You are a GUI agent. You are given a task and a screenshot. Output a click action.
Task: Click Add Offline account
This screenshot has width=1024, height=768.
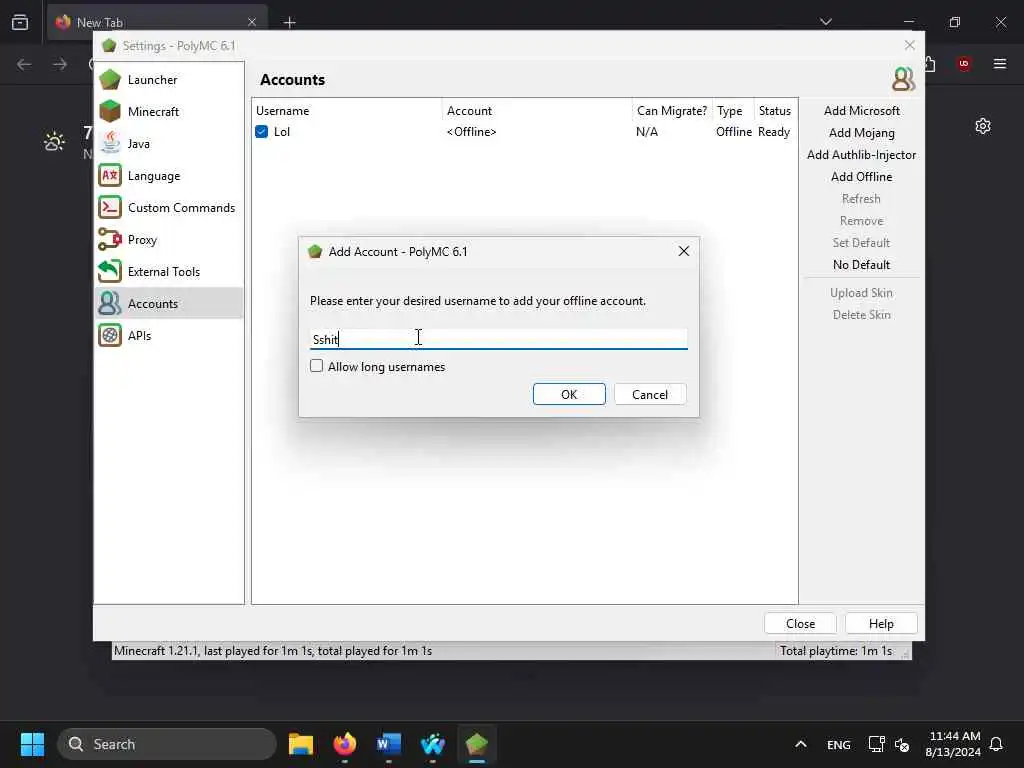coord(861,177)
